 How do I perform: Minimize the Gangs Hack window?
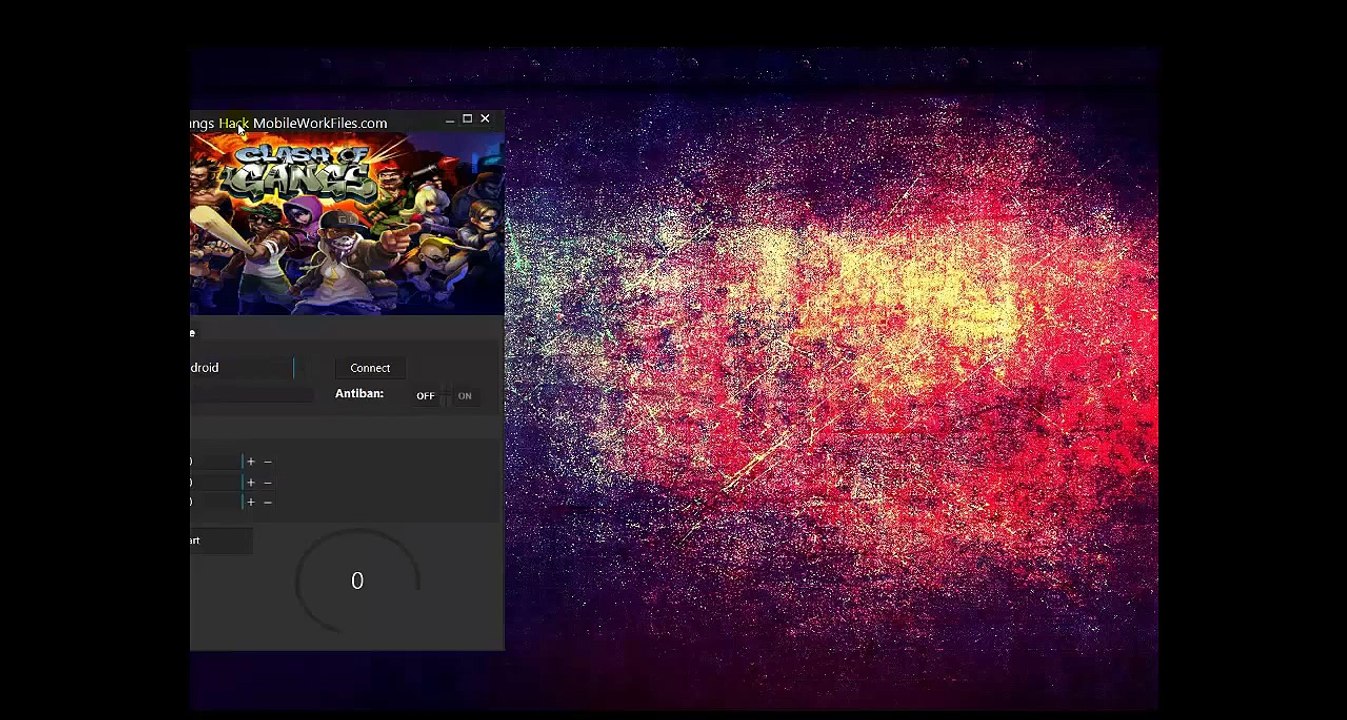tap(449, 120)
